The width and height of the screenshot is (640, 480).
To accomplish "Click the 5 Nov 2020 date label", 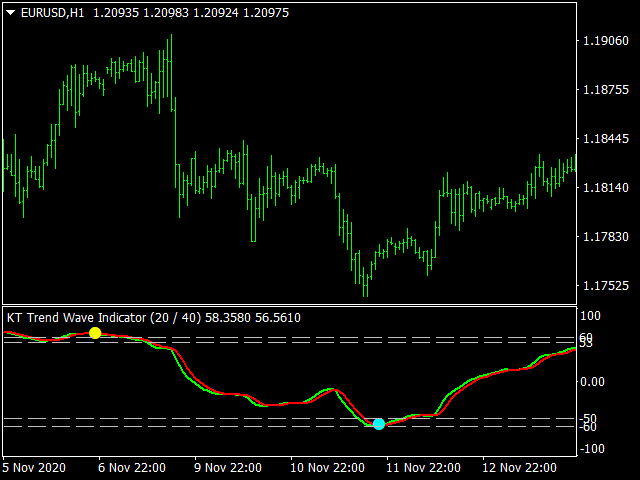I will [34, 467].
